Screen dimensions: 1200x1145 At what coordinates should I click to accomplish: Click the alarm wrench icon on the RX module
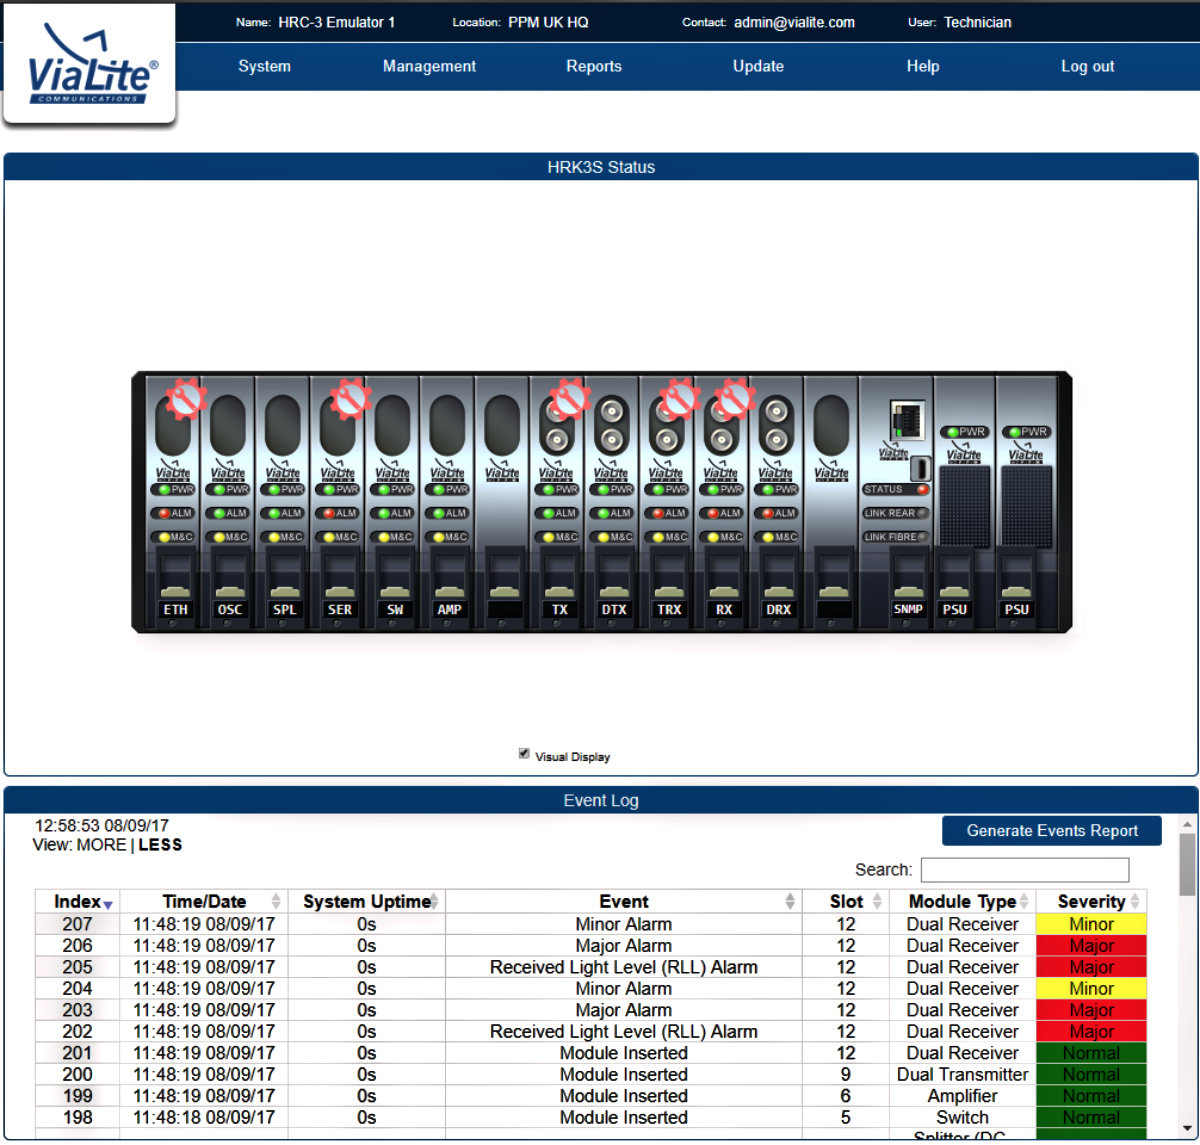coord(734,398)
